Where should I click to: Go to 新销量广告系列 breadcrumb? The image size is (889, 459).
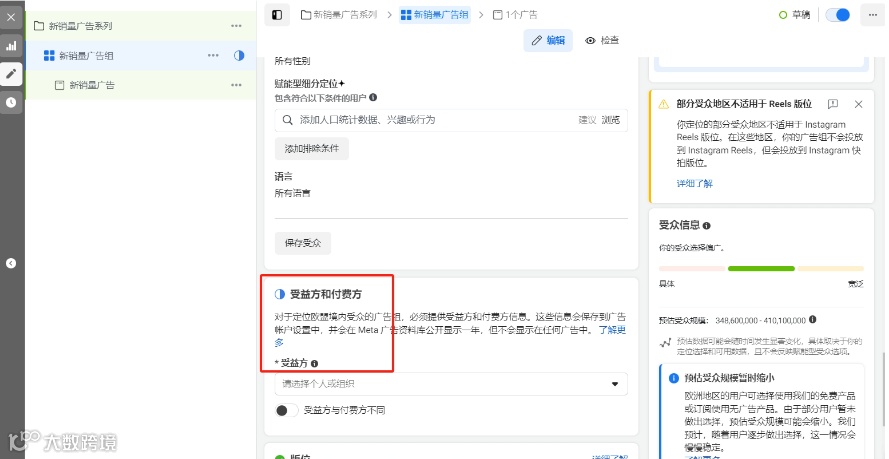pos(339,15)
